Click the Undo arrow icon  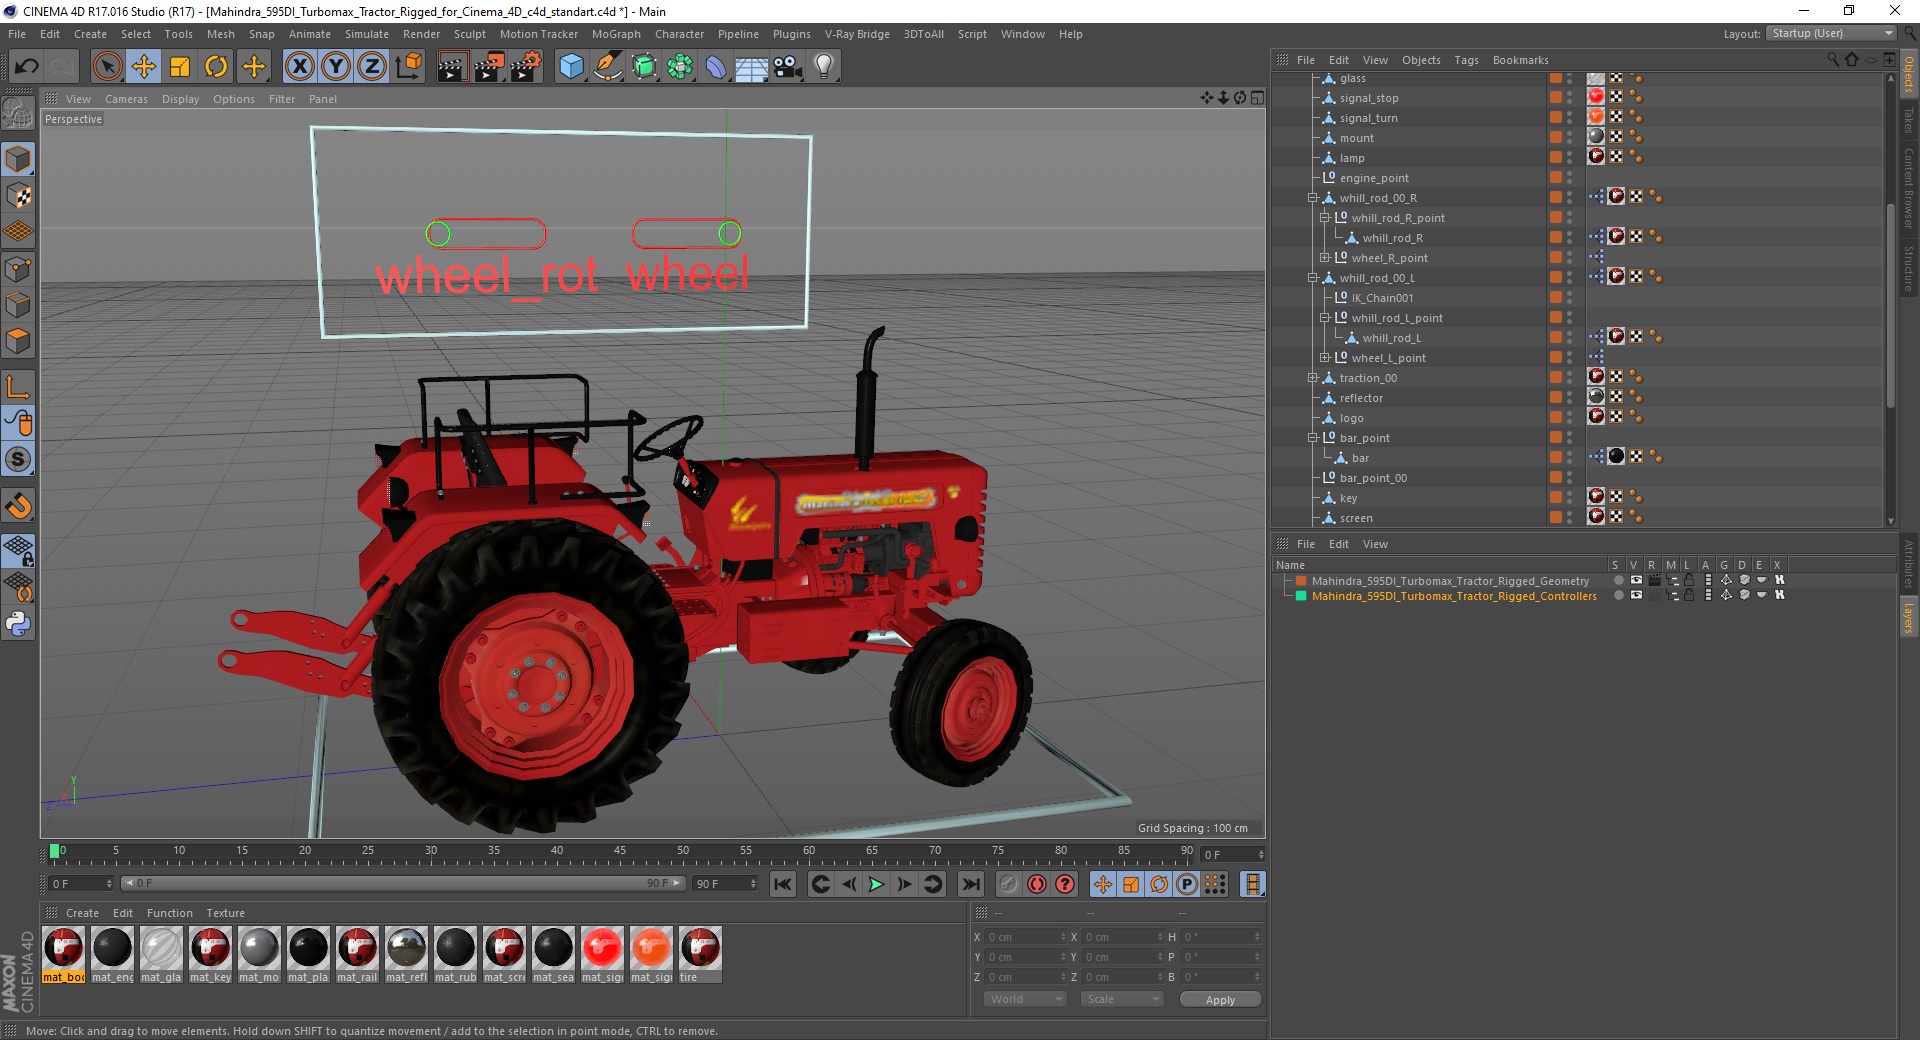[x=27, y=67]
